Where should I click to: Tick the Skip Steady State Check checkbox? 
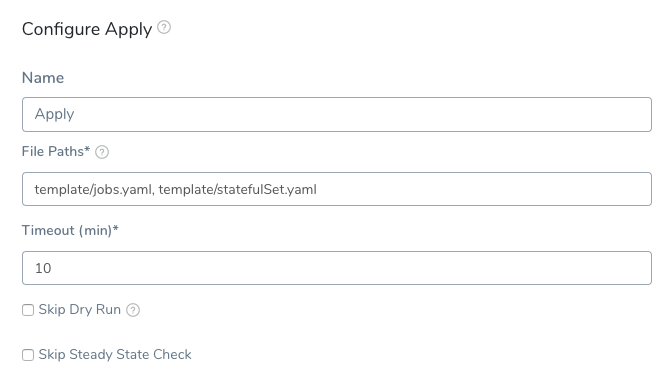coord(28,355)
